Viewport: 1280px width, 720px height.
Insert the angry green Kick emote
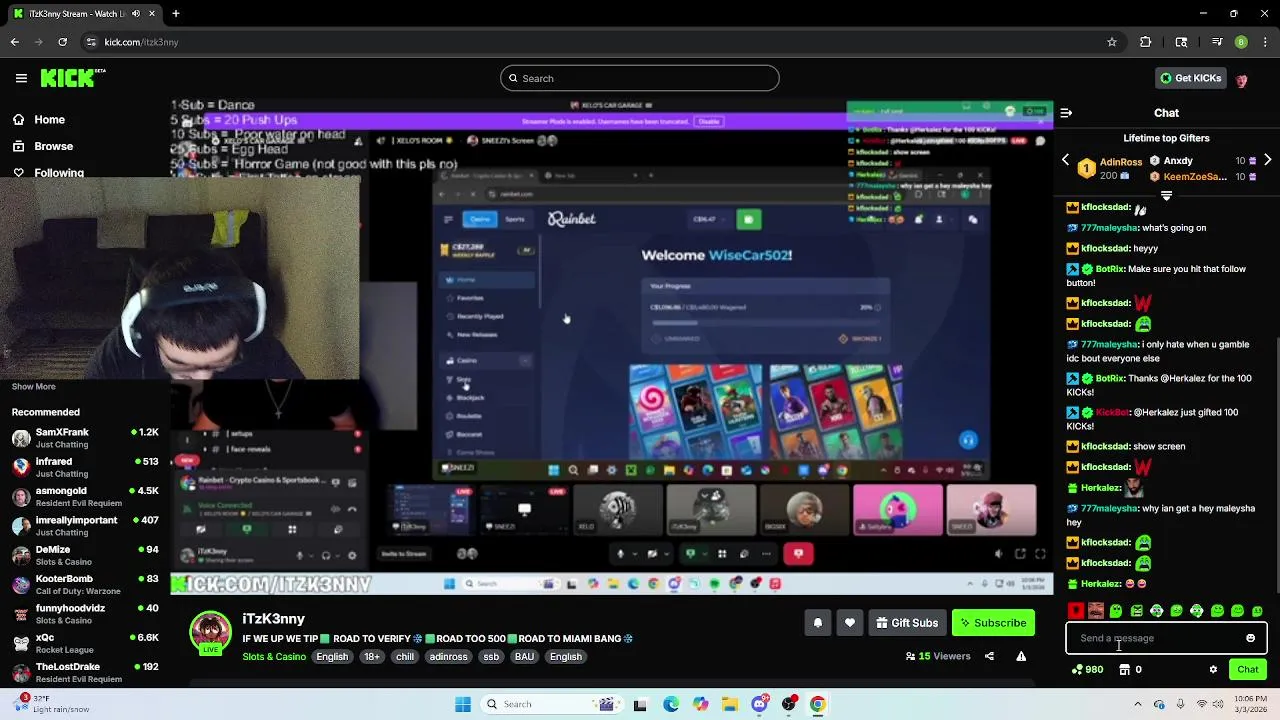click(x=1136, y=611)
